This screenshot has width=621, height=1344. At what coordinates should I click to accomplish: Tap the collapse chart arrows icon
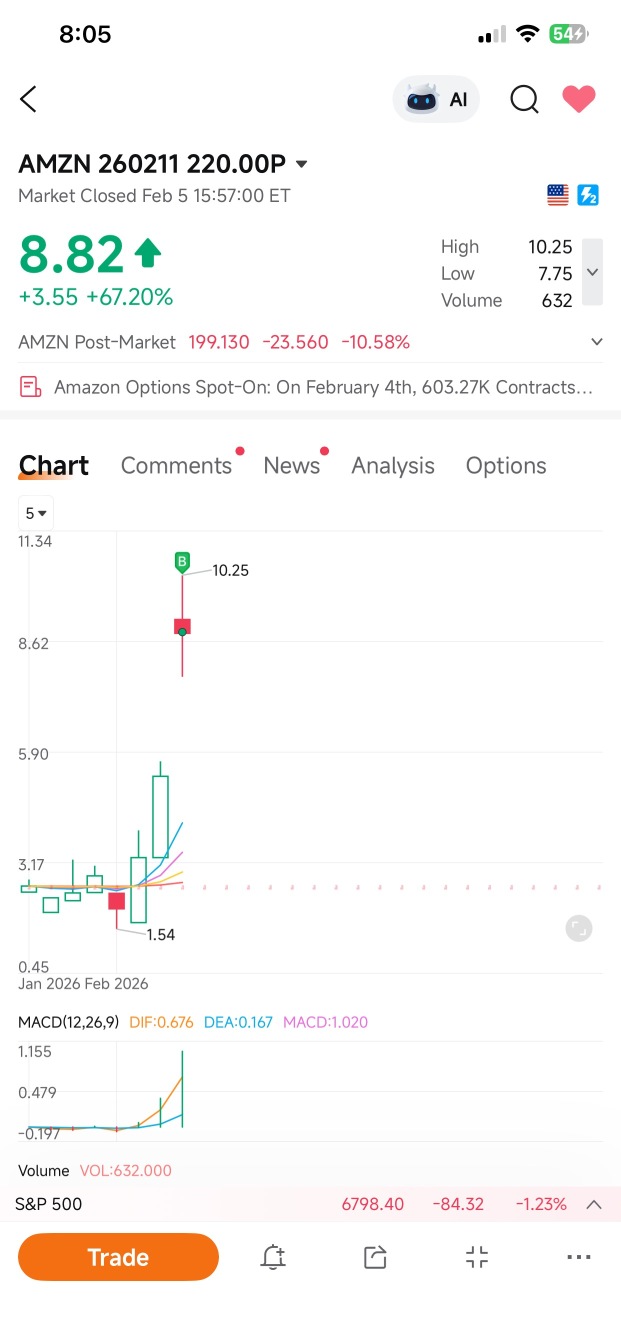tap(477, 1257)
